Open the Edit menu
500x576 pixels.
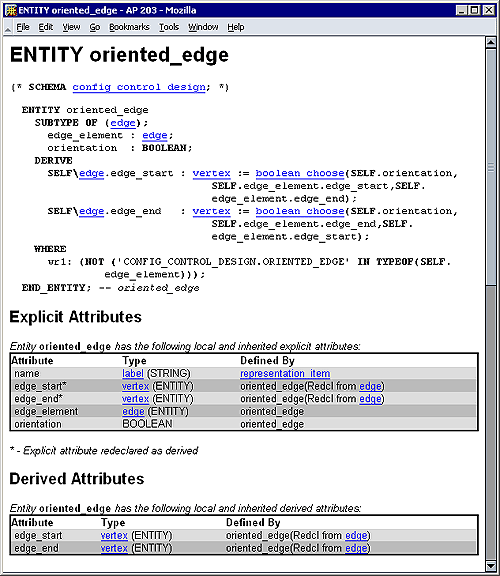click(x=46, y=27)
